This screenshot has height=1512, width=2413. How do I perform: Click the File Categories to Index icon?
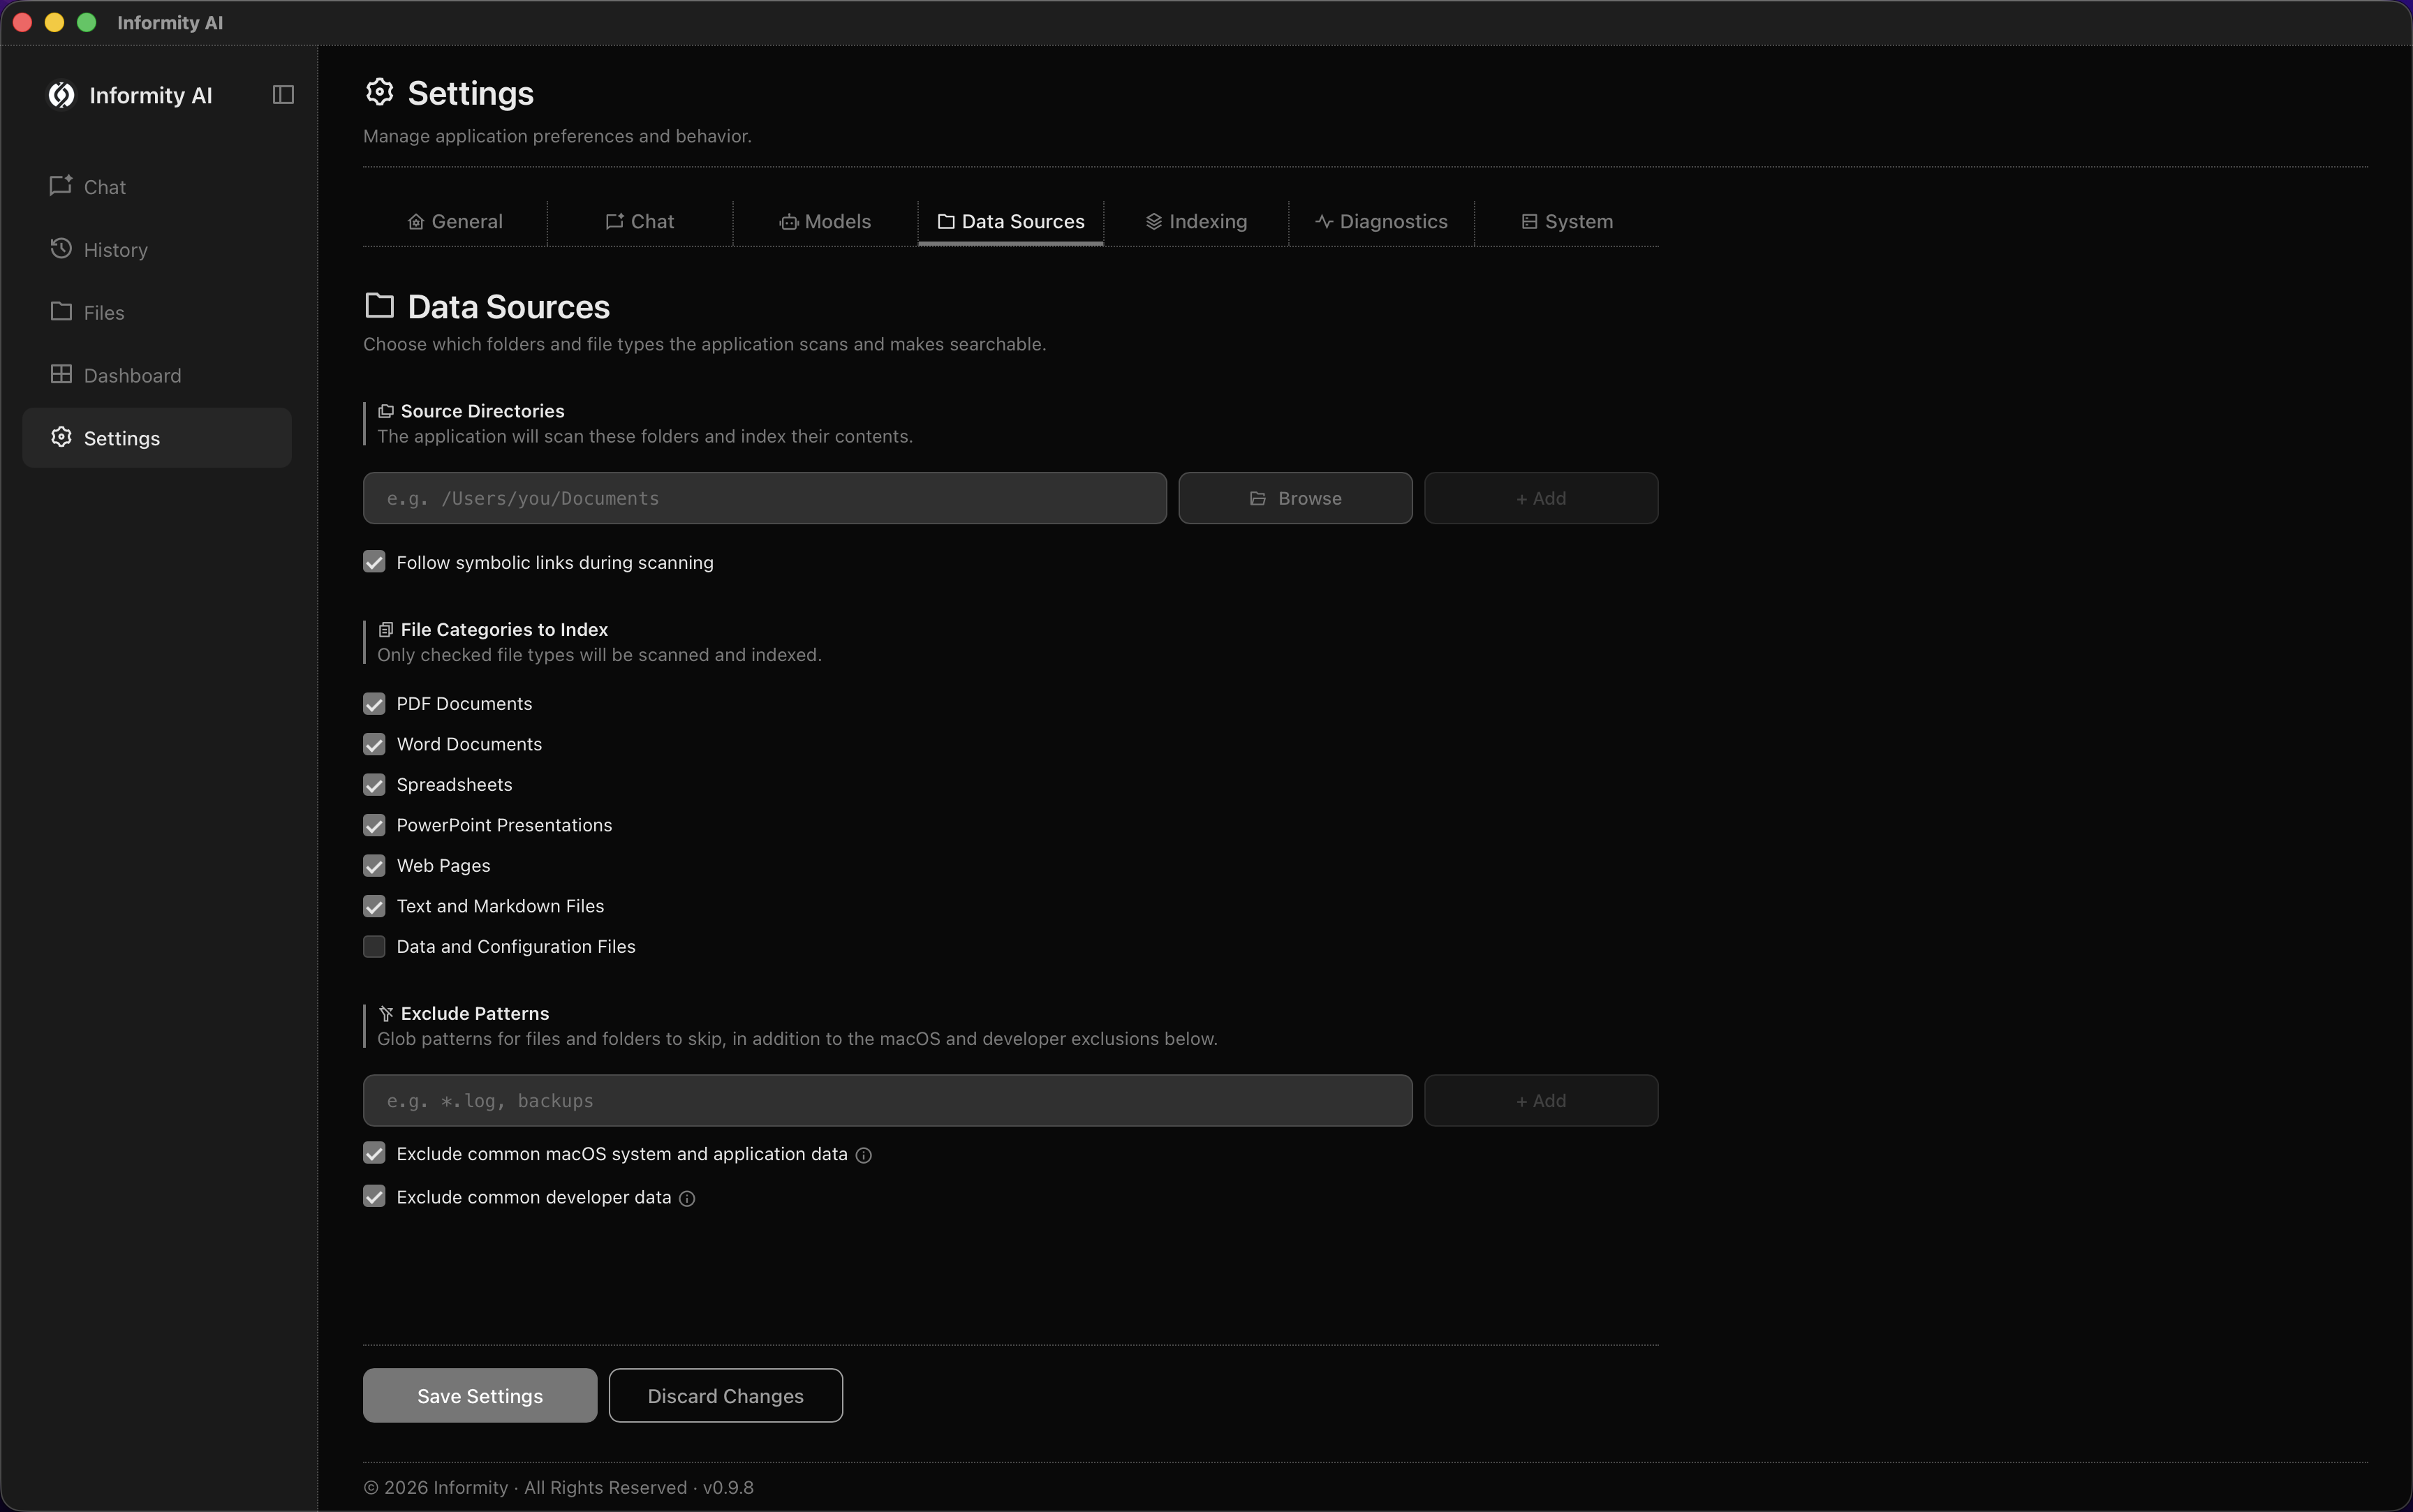tap(385, 630)
